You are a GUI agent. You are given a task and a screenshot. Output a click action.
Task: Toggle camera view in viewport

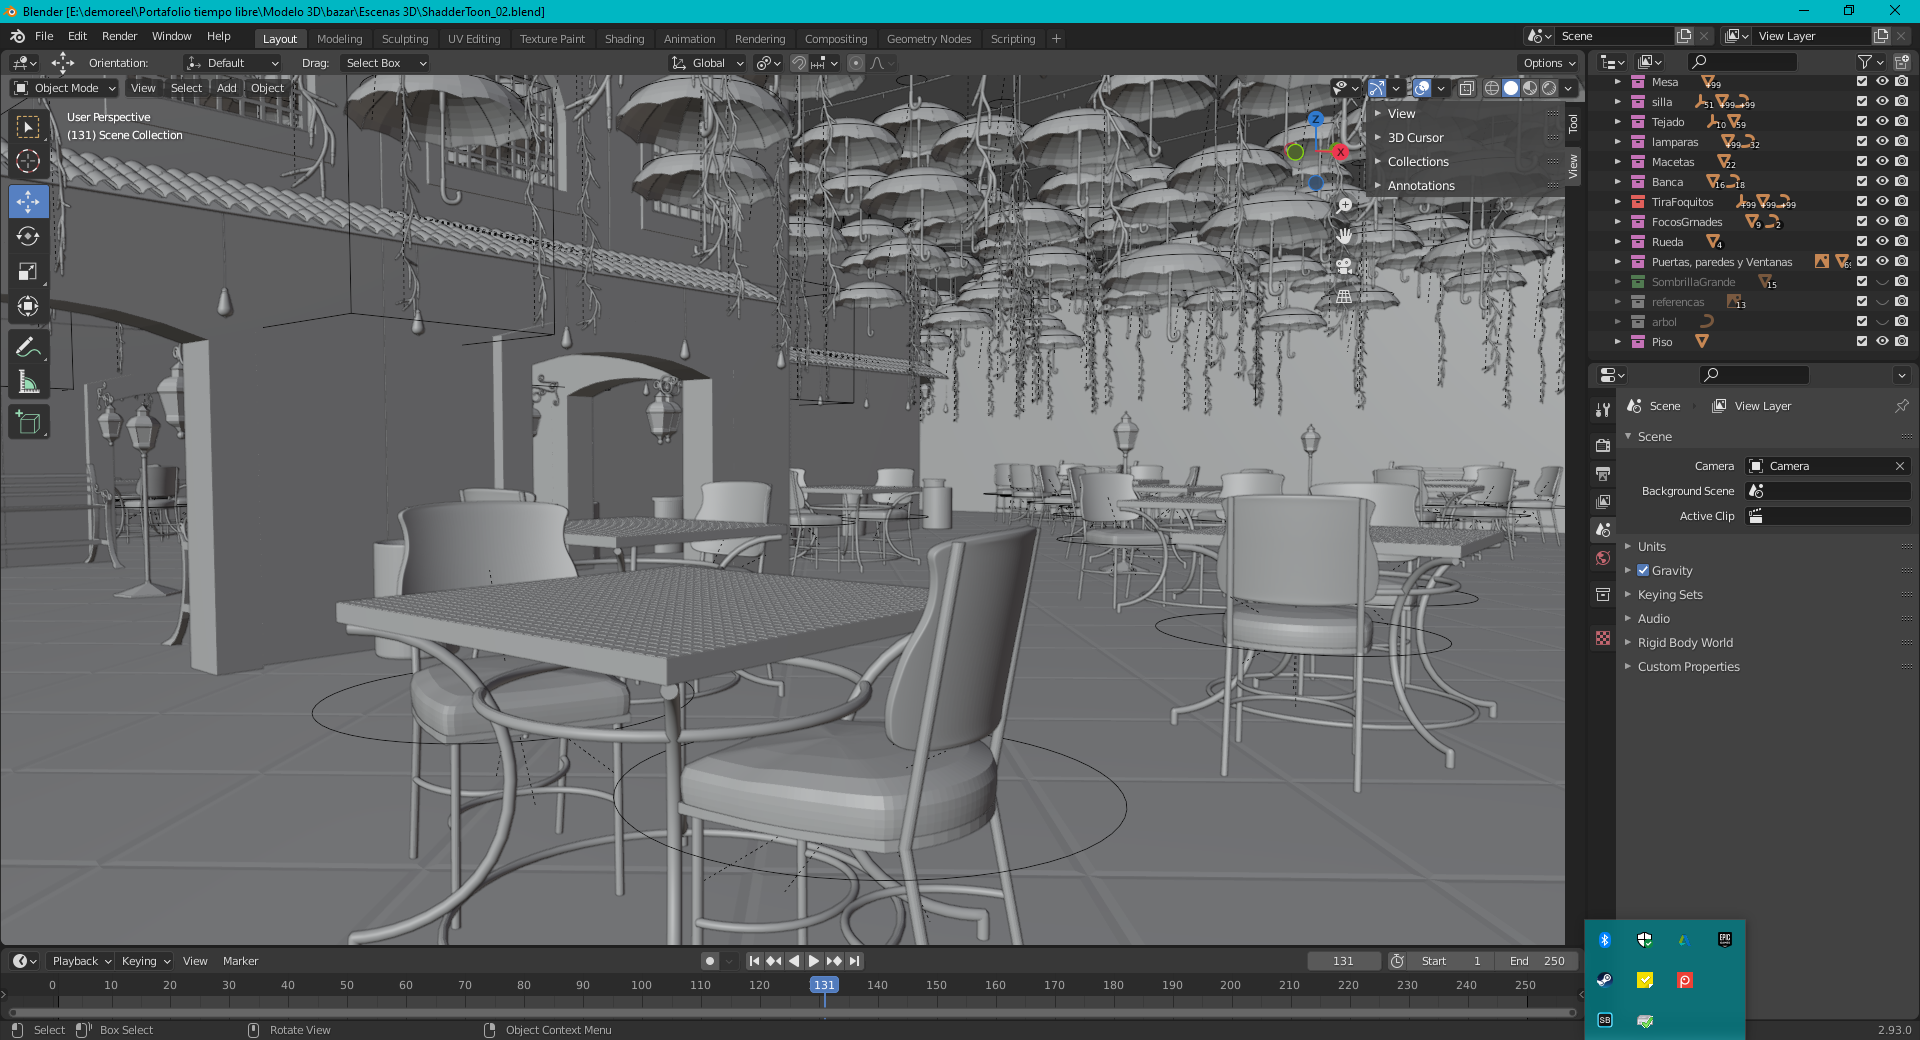point(1344,266)
